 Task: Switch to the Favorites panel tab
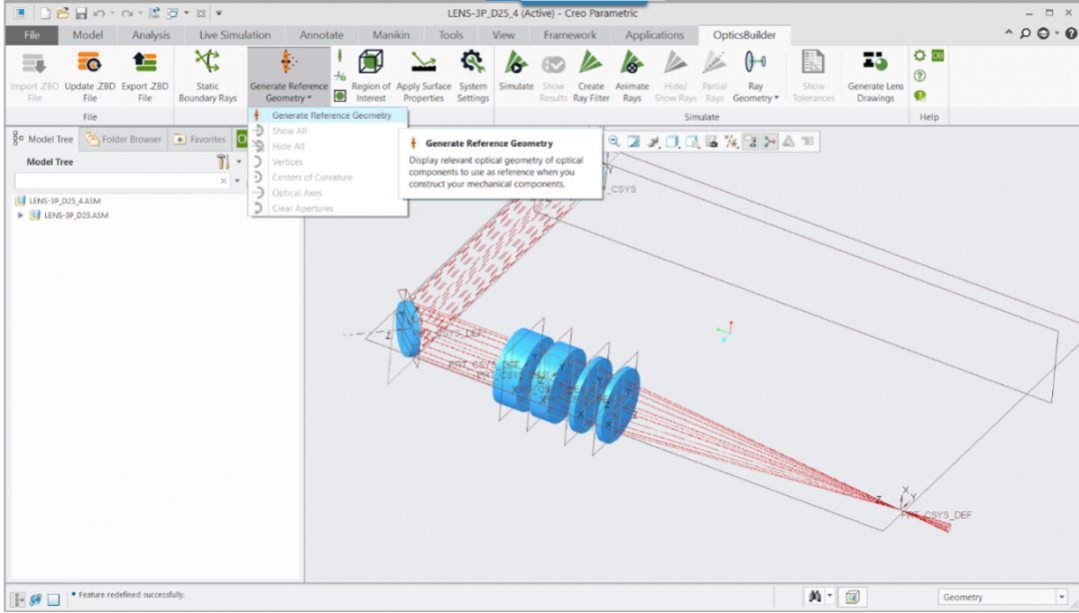coord(200,139)
